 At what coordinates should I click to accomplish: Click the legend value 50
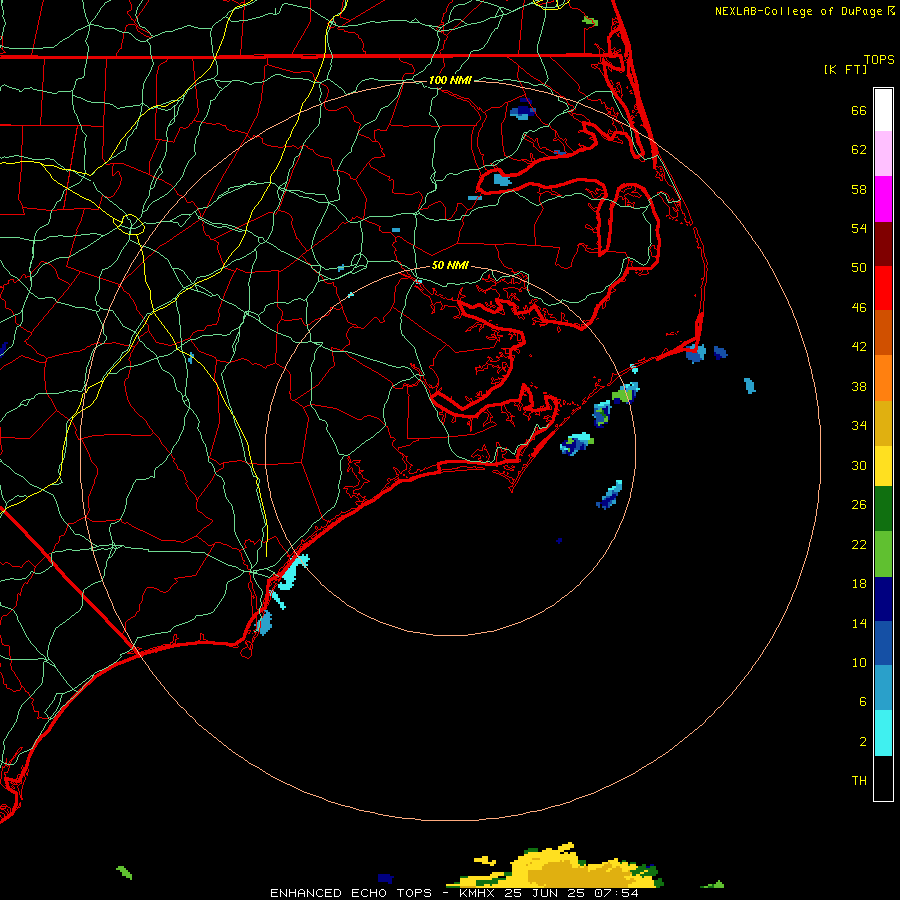(859, 268)
